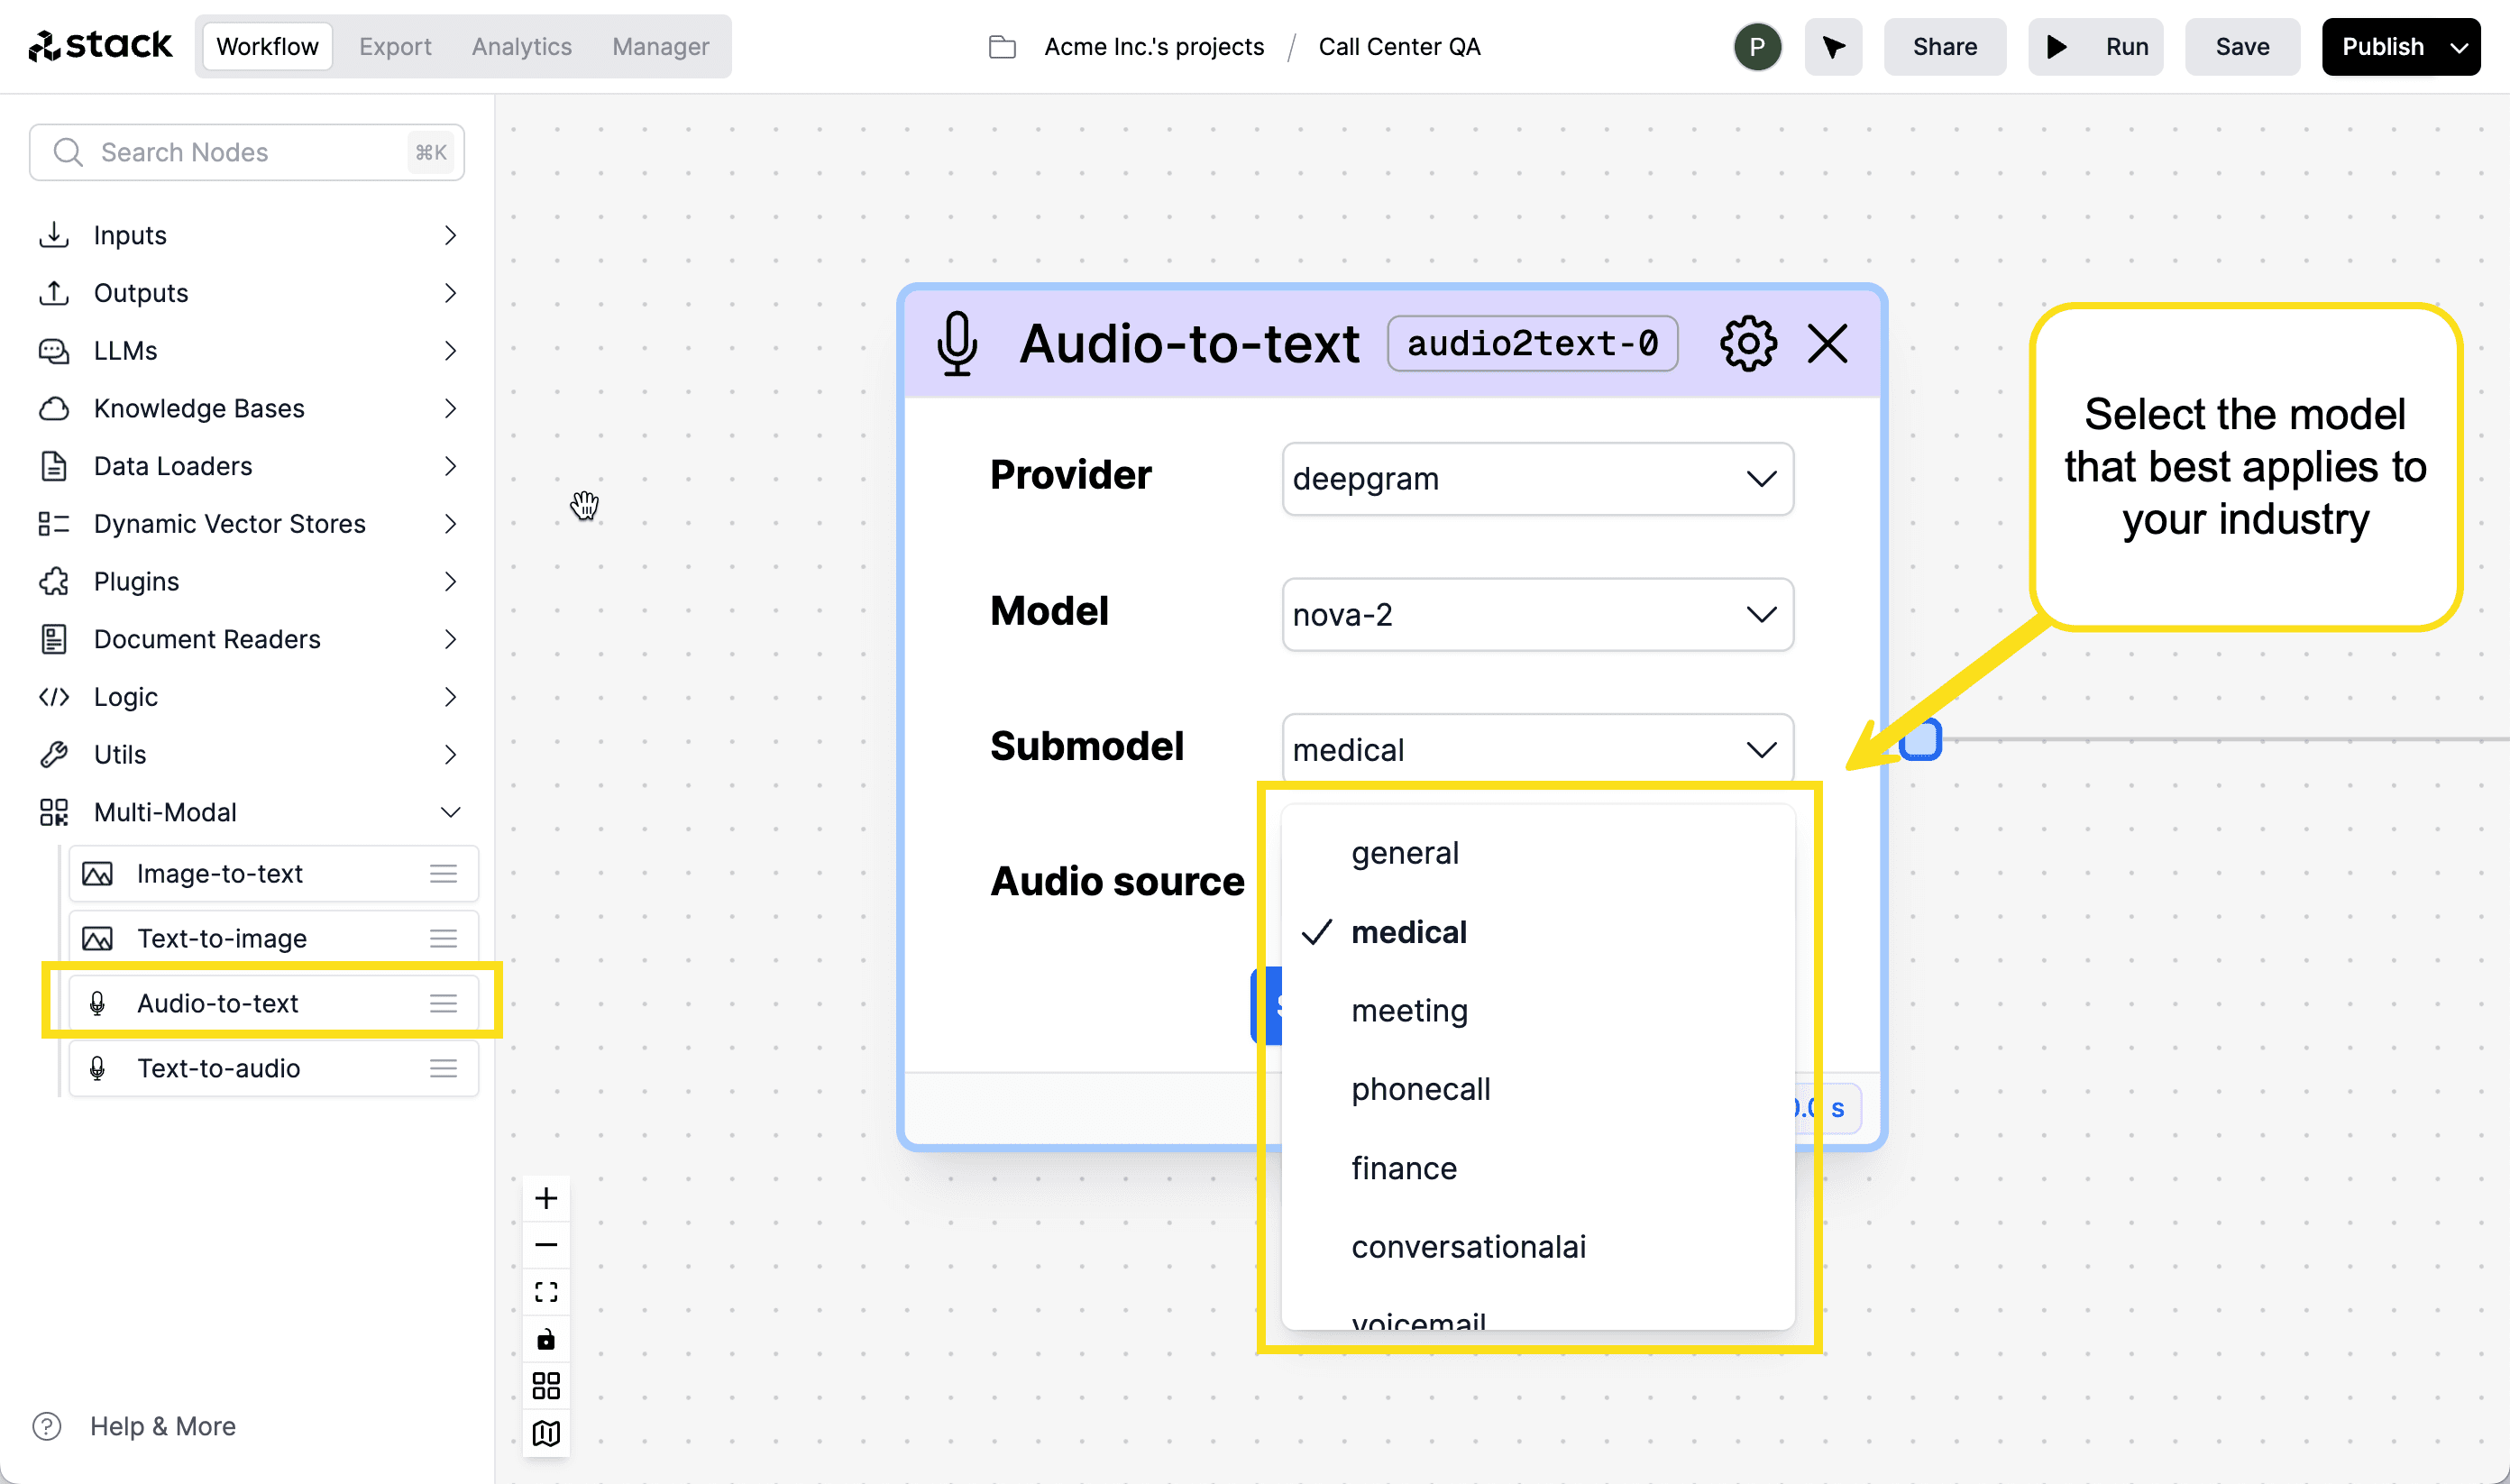Select the cursor pointer tool button
Image resolution: width=2510 pixels, height=1484 pixels.
(x=1833, y=47)
